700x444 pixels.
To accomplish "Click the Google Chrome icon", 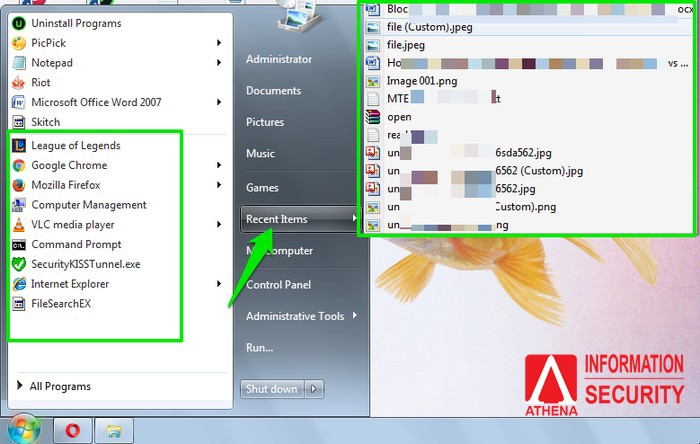I will 18,165.
